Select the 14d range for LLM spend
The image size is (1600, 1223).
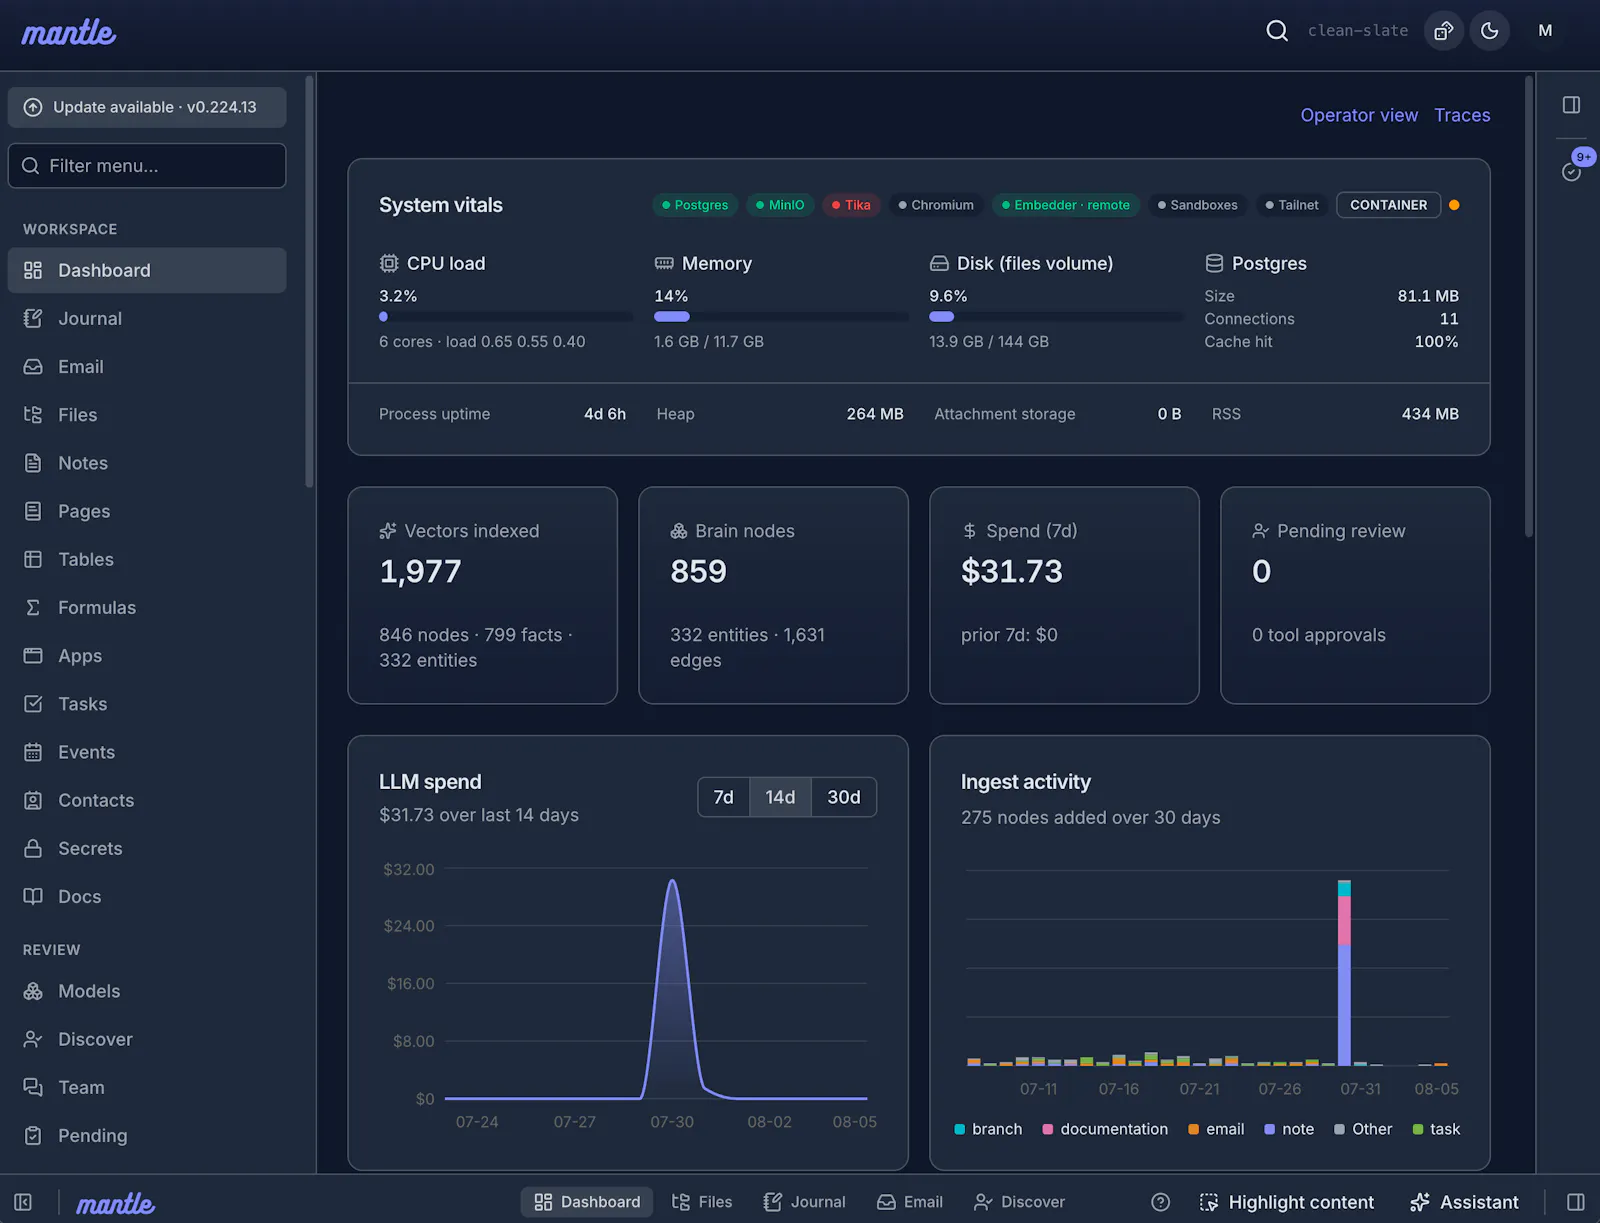tap(780, 797)
